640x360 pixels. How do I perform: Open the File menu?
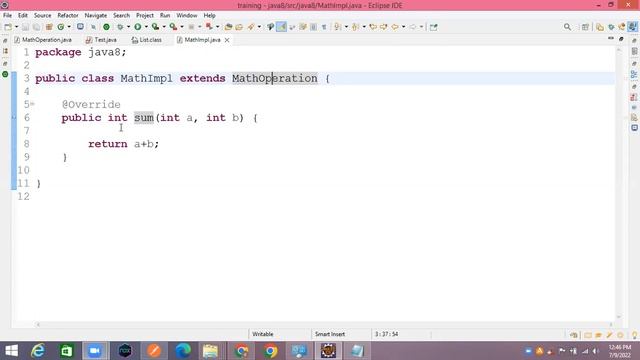[x=7, y=15]
